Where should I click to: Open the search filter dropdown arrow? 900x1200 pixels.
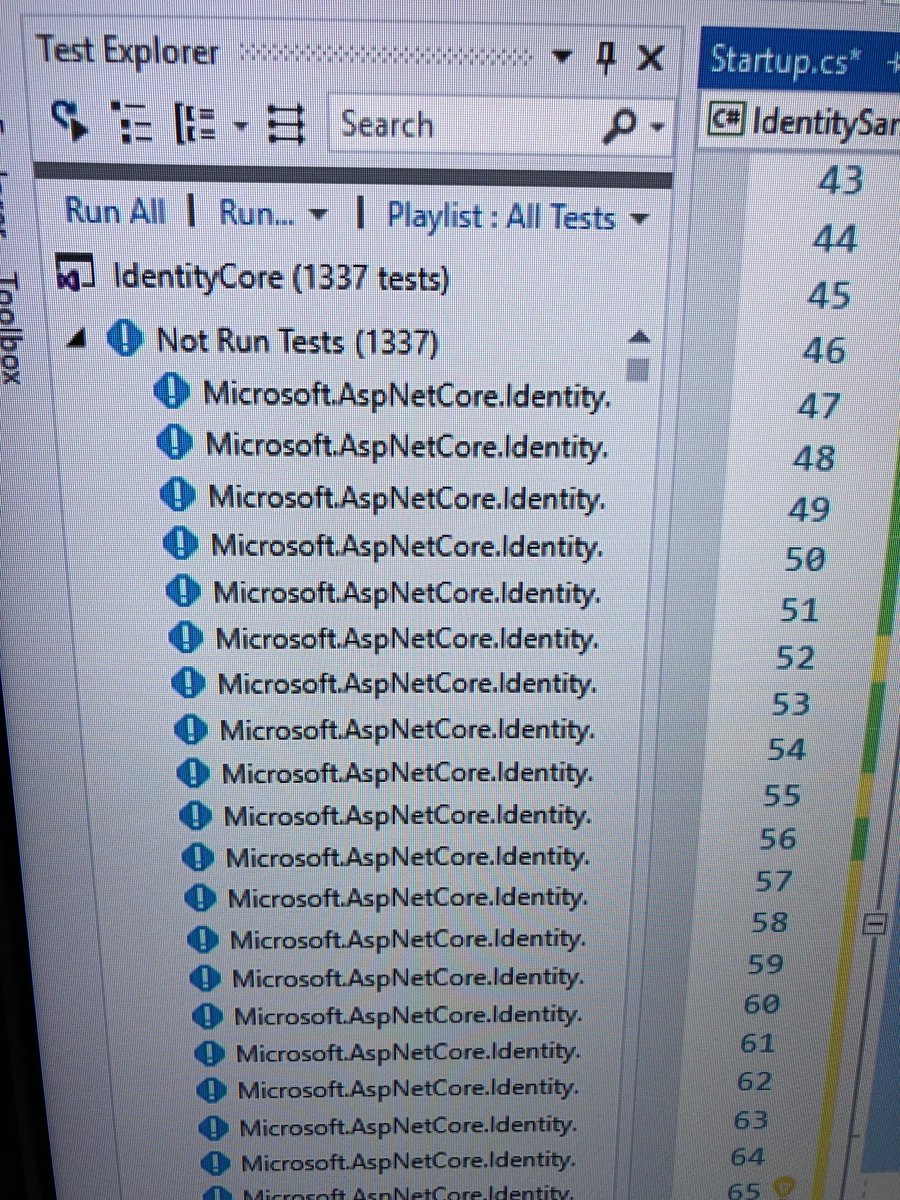(x=657, y=129)
